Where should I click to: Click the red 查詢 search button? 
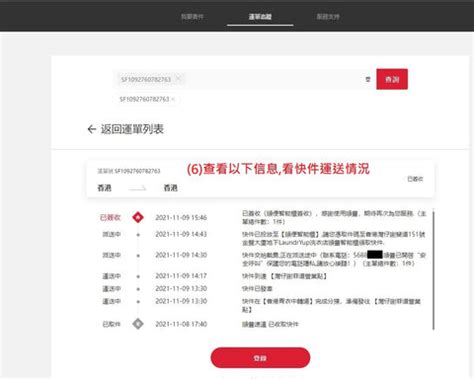392,79
